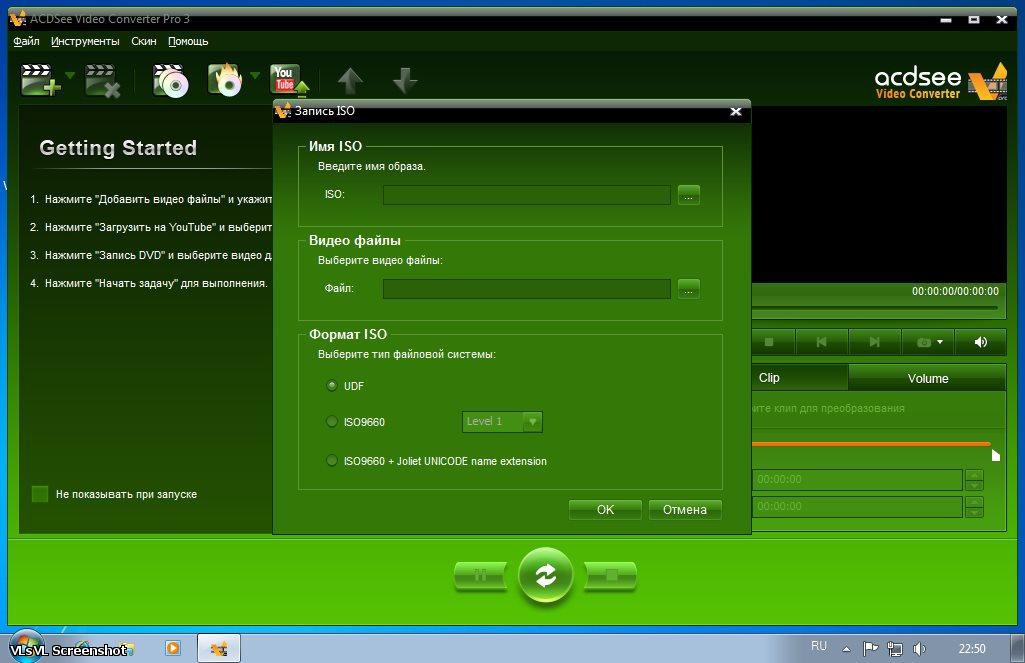Click Отмена to cancel the dialog

685,509
